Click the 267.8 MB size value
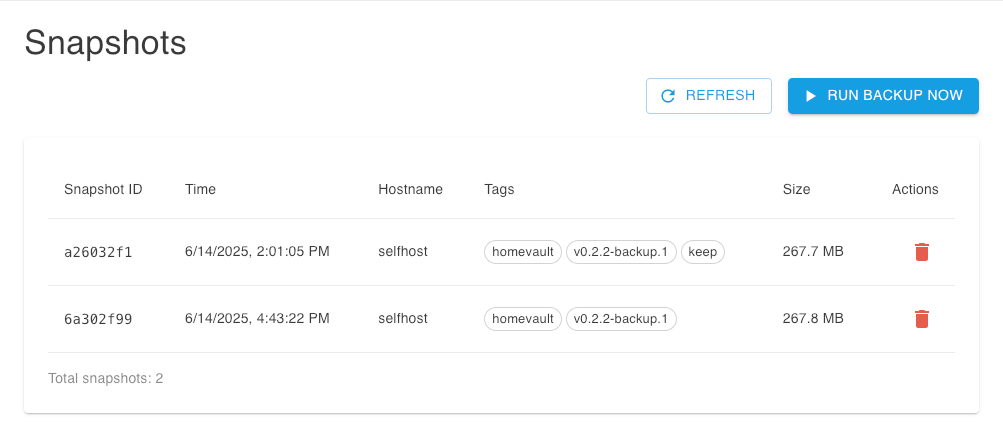The image size is (1003, 437). (813, 318)
